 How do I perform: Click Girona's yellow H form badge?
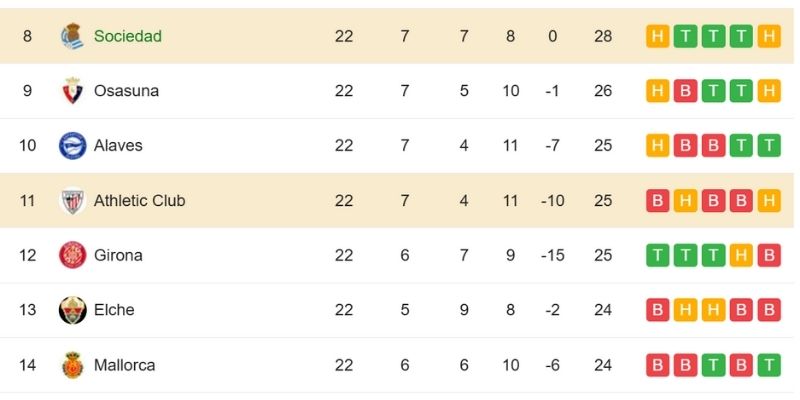click(741, 255)
